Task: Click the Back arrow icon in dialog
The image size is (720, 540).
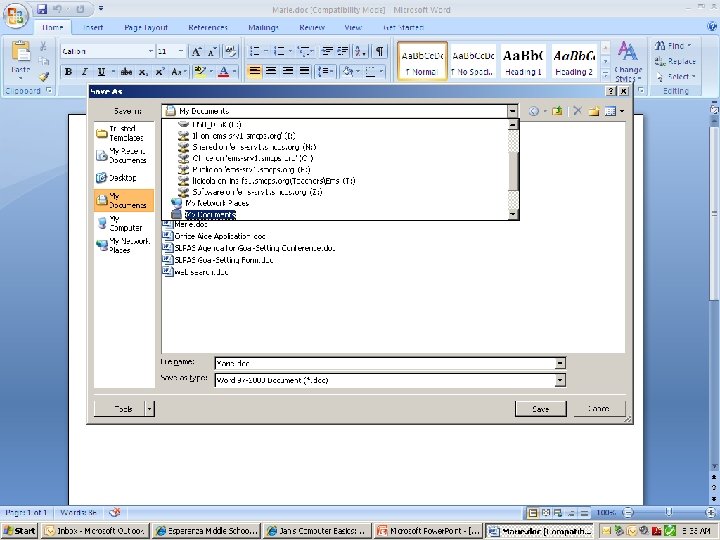Action: tap(534, 111)
